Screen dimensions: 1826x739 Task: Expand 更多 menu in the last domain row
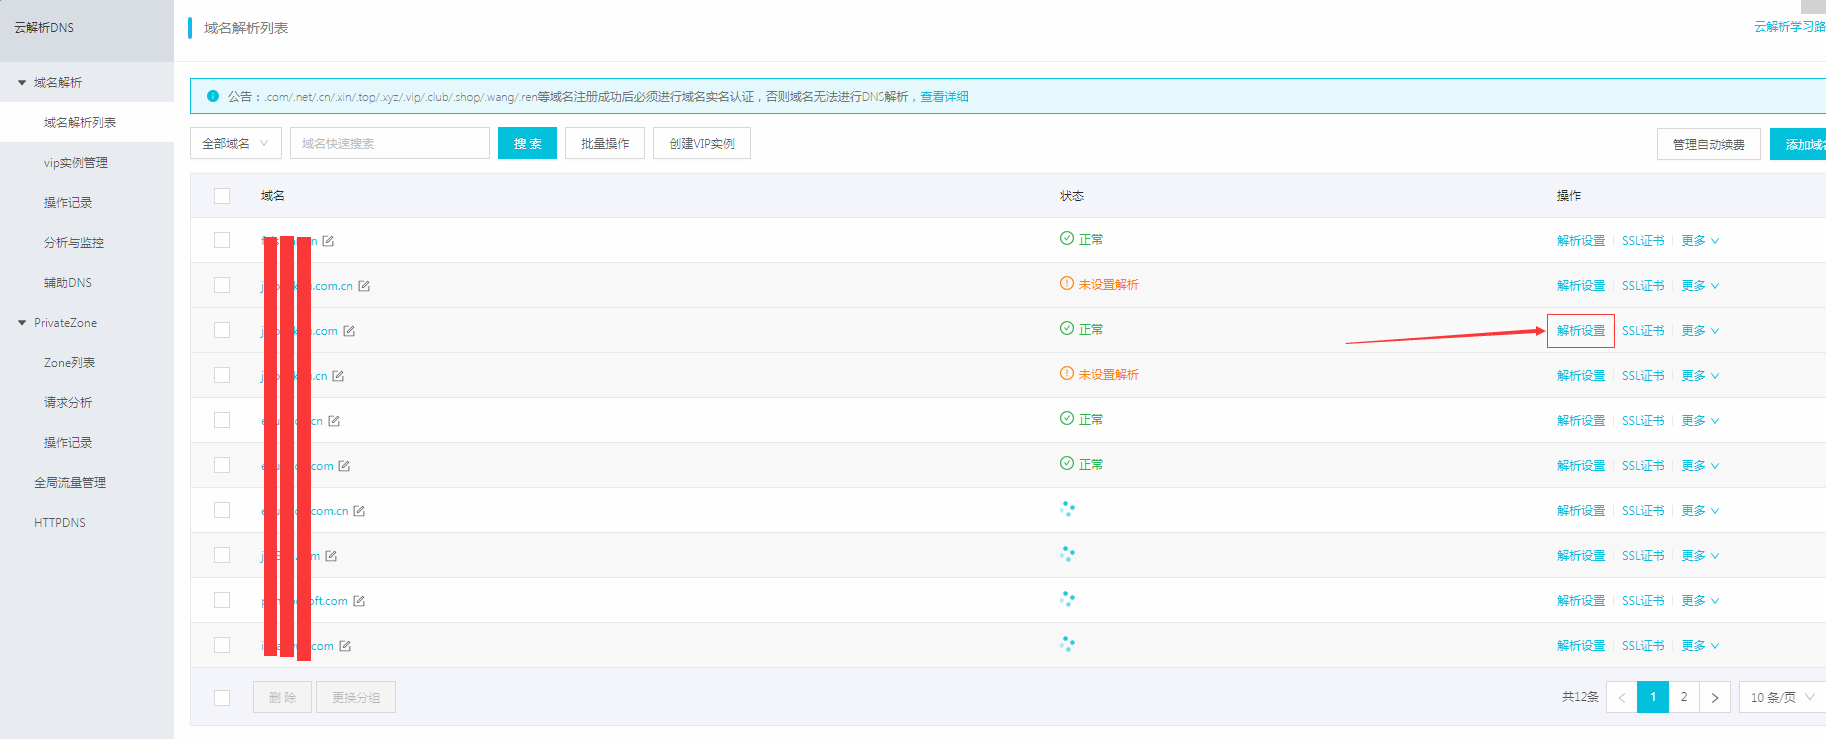(x=1700, y=646)
